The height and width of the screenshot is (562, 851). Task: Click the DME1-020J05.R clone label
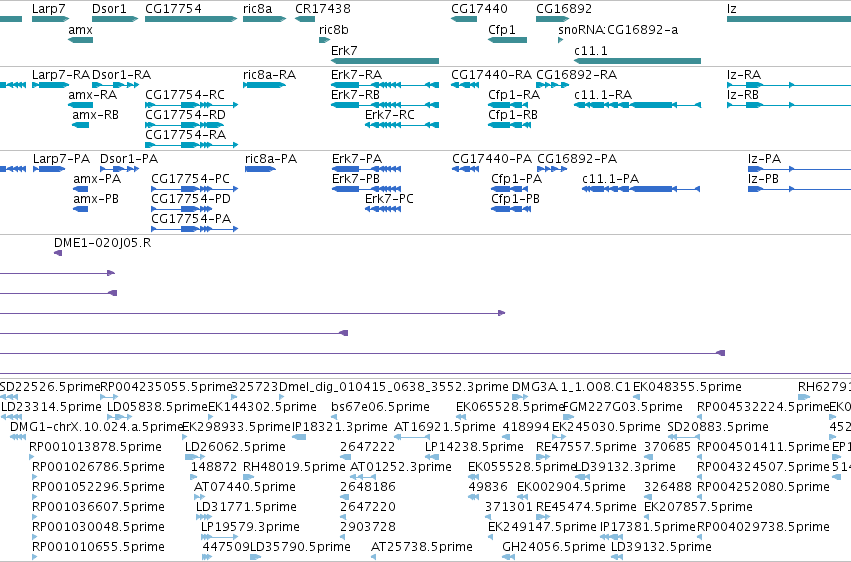tap(103, 242)
